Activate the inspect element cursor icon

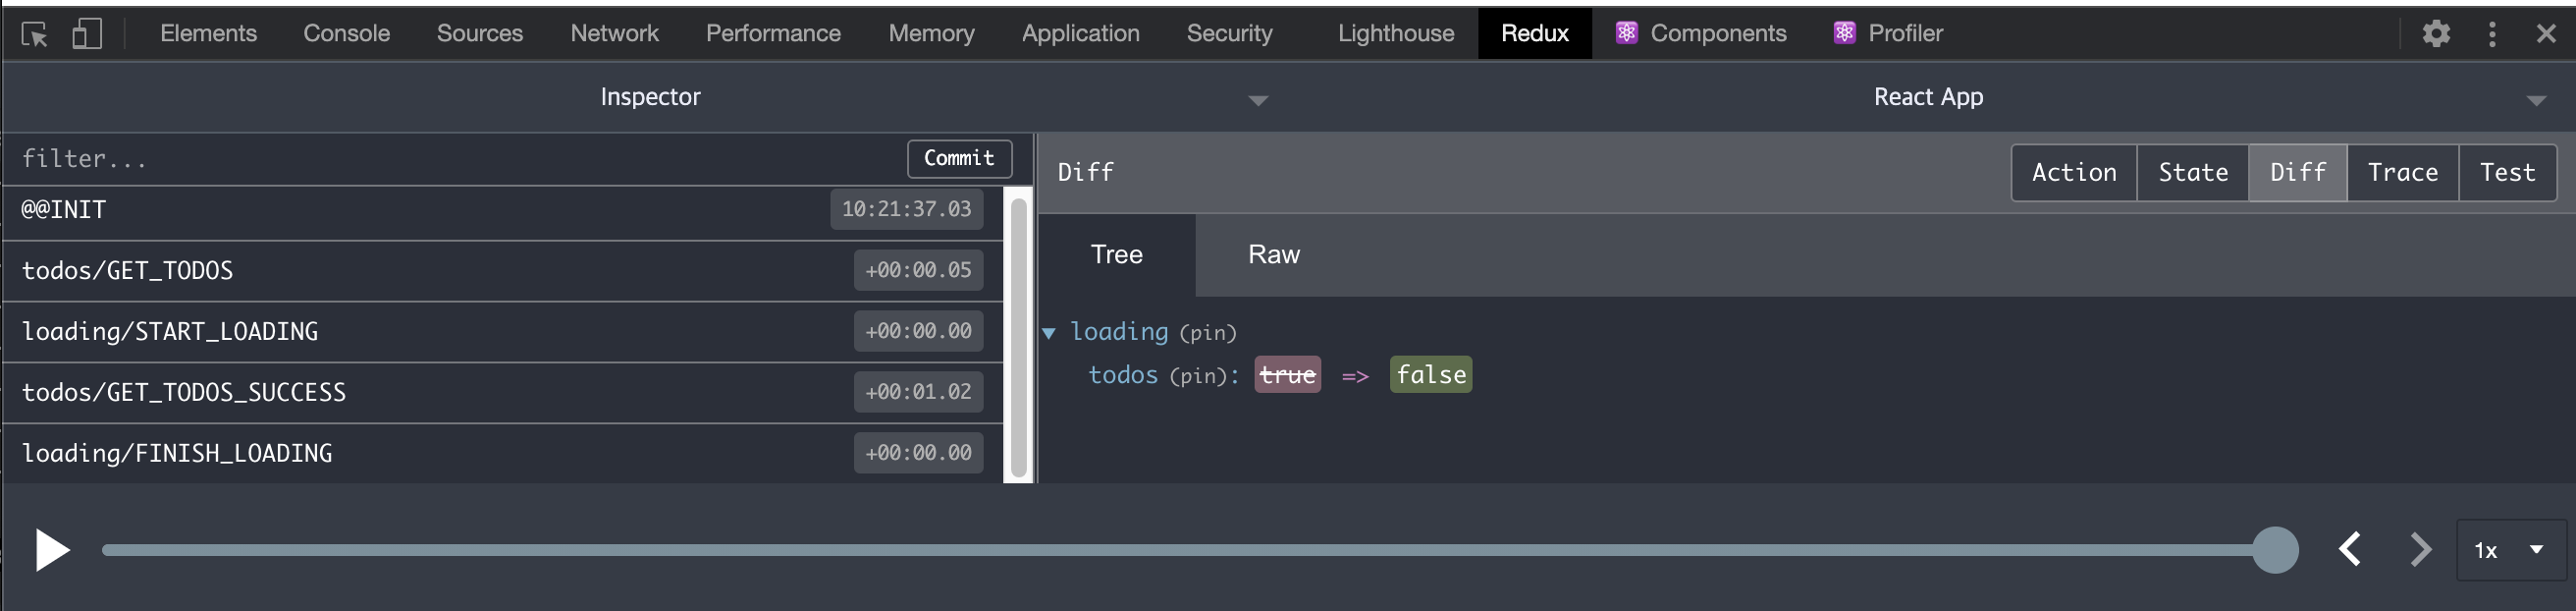point(35,34)
